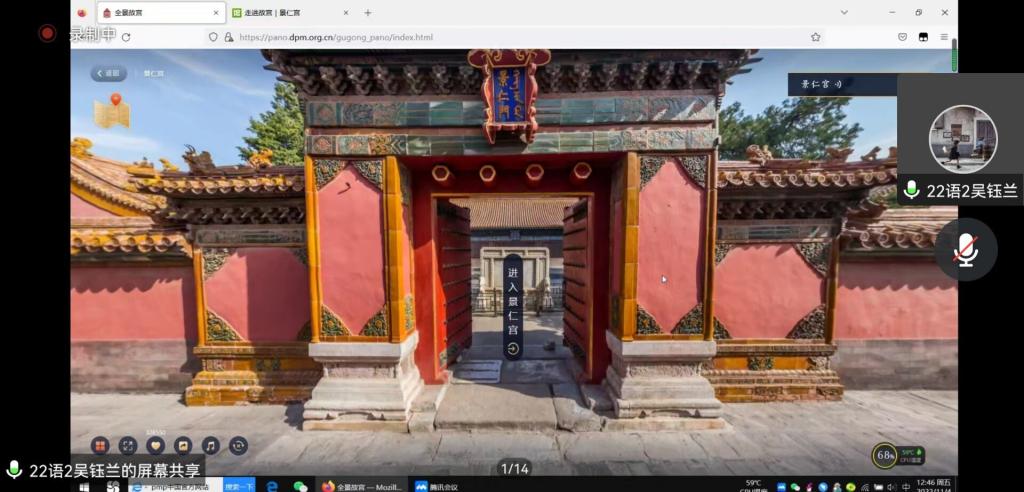Open Firefox application menu
Viewport: 1024px width, 492px height.
[x=944, y=37]
